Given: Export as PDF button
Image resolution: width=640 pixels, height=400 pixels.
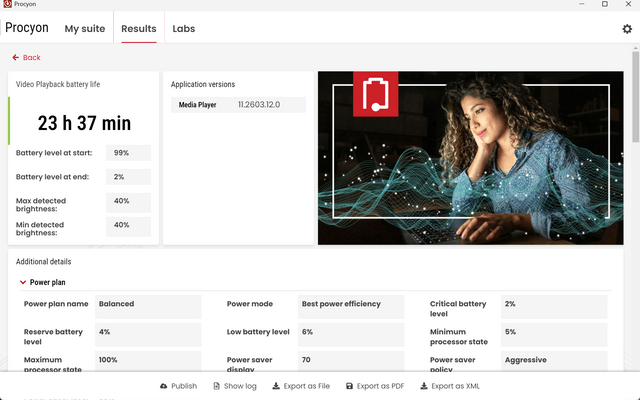Looking at the screenshot, I should 375,386.
